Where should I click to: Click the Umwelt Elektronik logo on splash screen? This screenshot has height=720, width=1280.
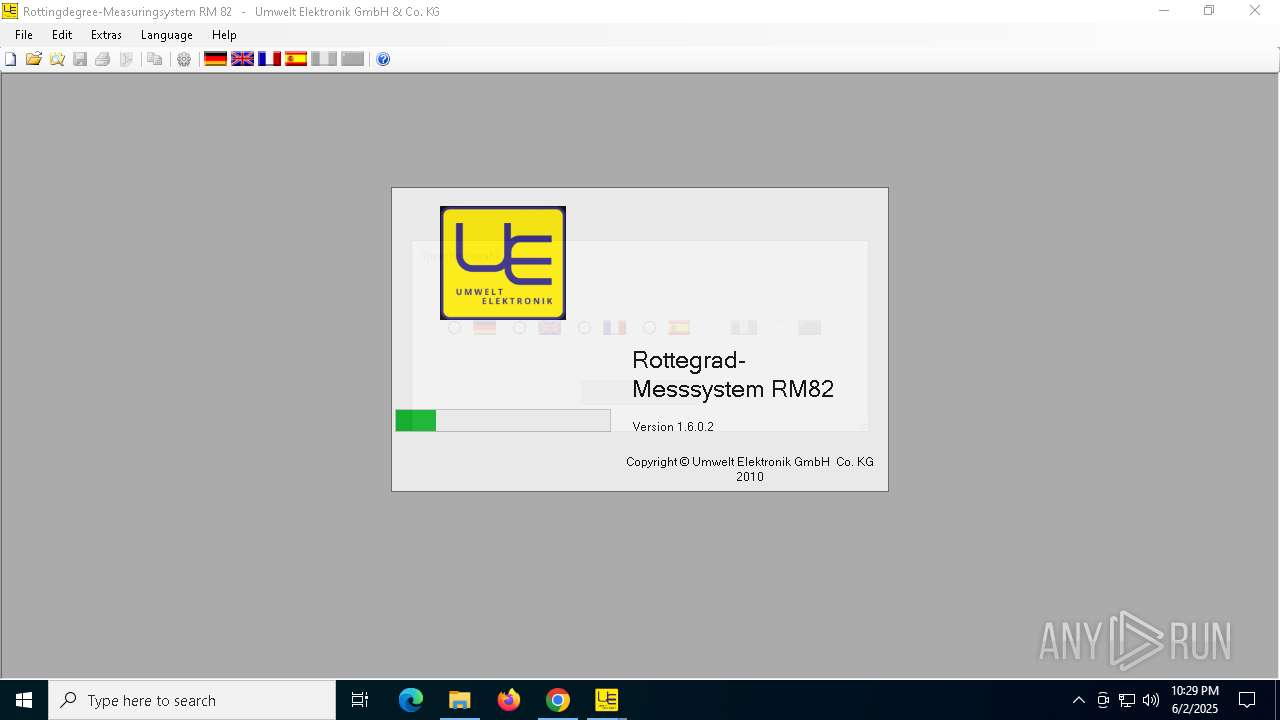[503, 263]
